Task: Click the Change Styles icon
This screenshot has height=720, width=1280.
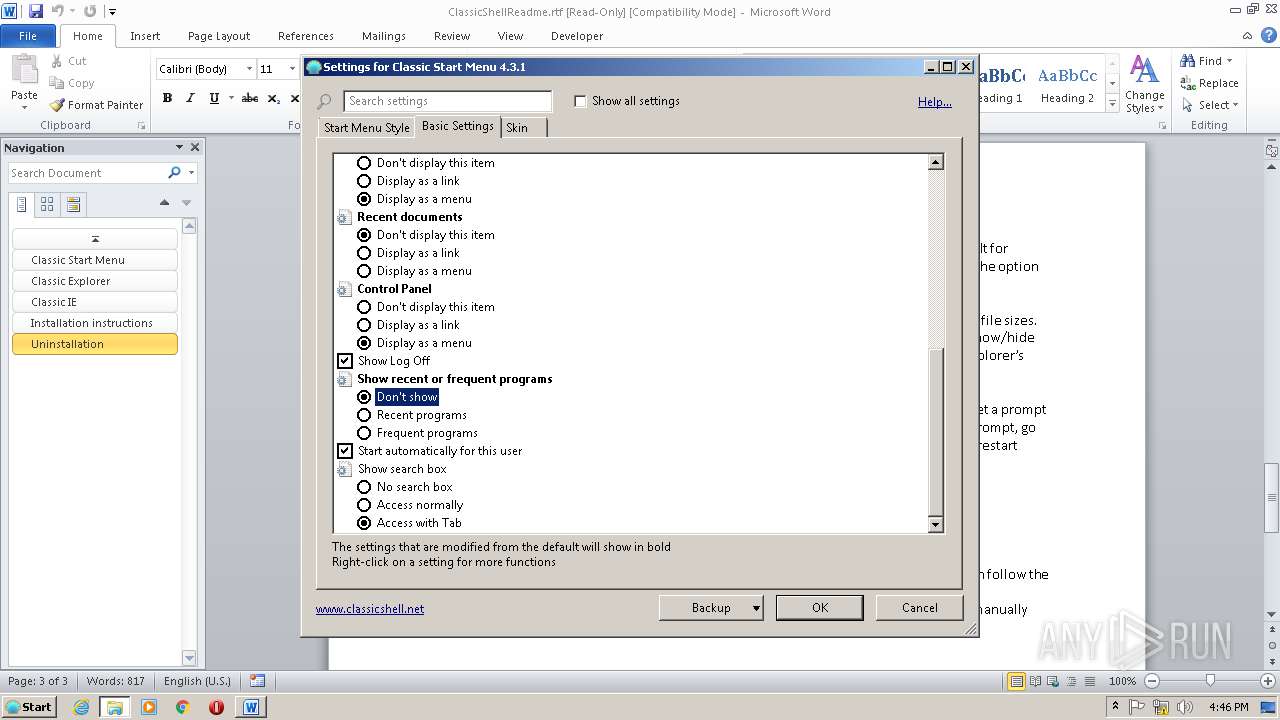Action: (1144, 70)
